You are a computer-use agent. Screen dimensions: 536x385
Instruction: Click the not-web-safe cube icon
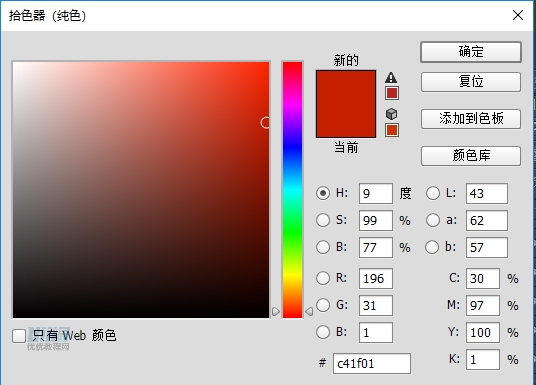tap(391, 114)
